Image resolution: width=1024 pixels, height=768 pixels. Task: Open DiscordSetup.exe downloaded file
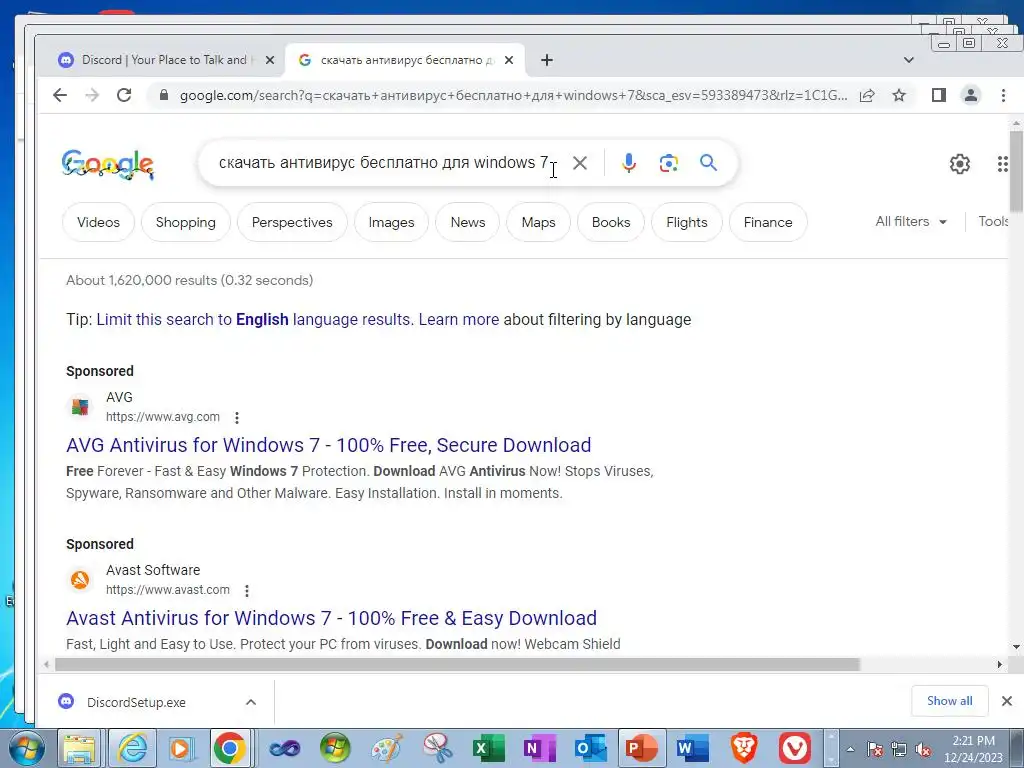pyautogui.click(x=136, y=703)
